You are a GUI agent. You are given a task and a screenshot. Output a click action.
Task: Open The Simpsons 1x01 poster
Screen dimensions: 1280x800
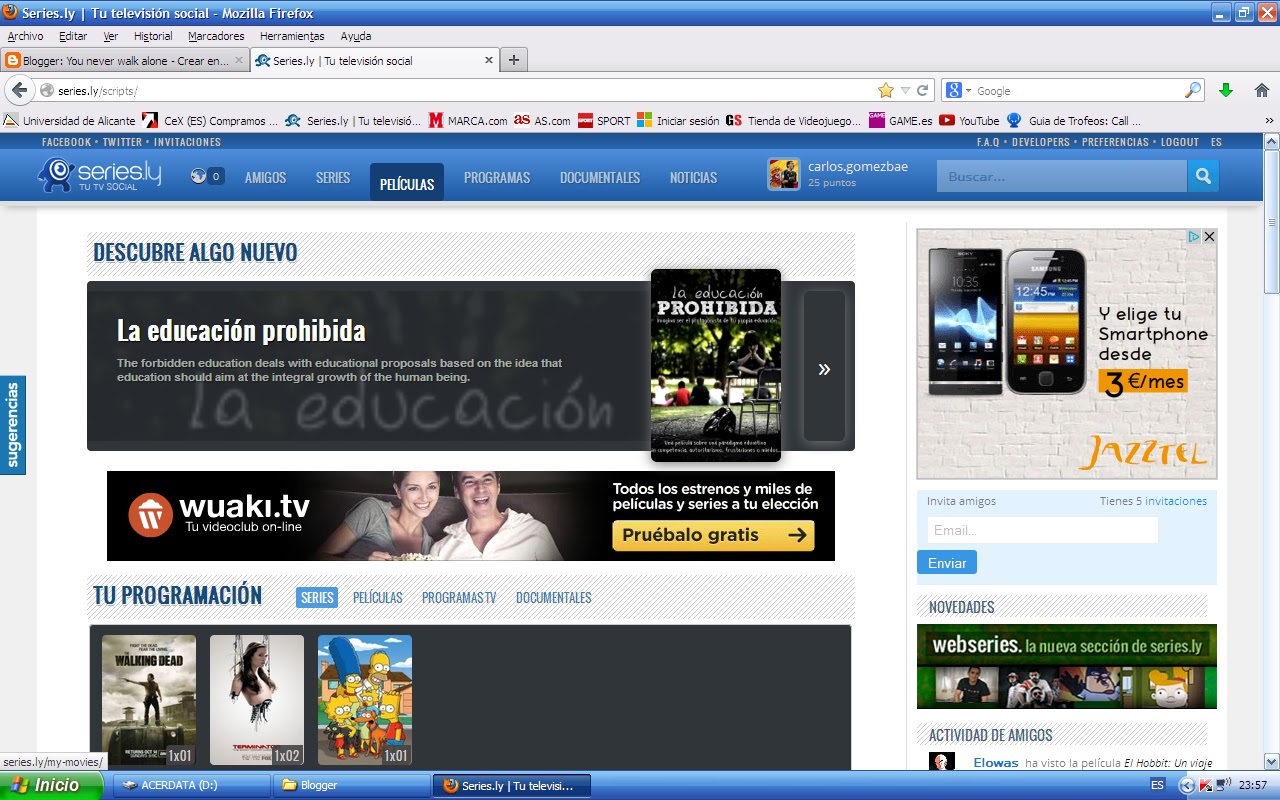click(x=365, y=700)
